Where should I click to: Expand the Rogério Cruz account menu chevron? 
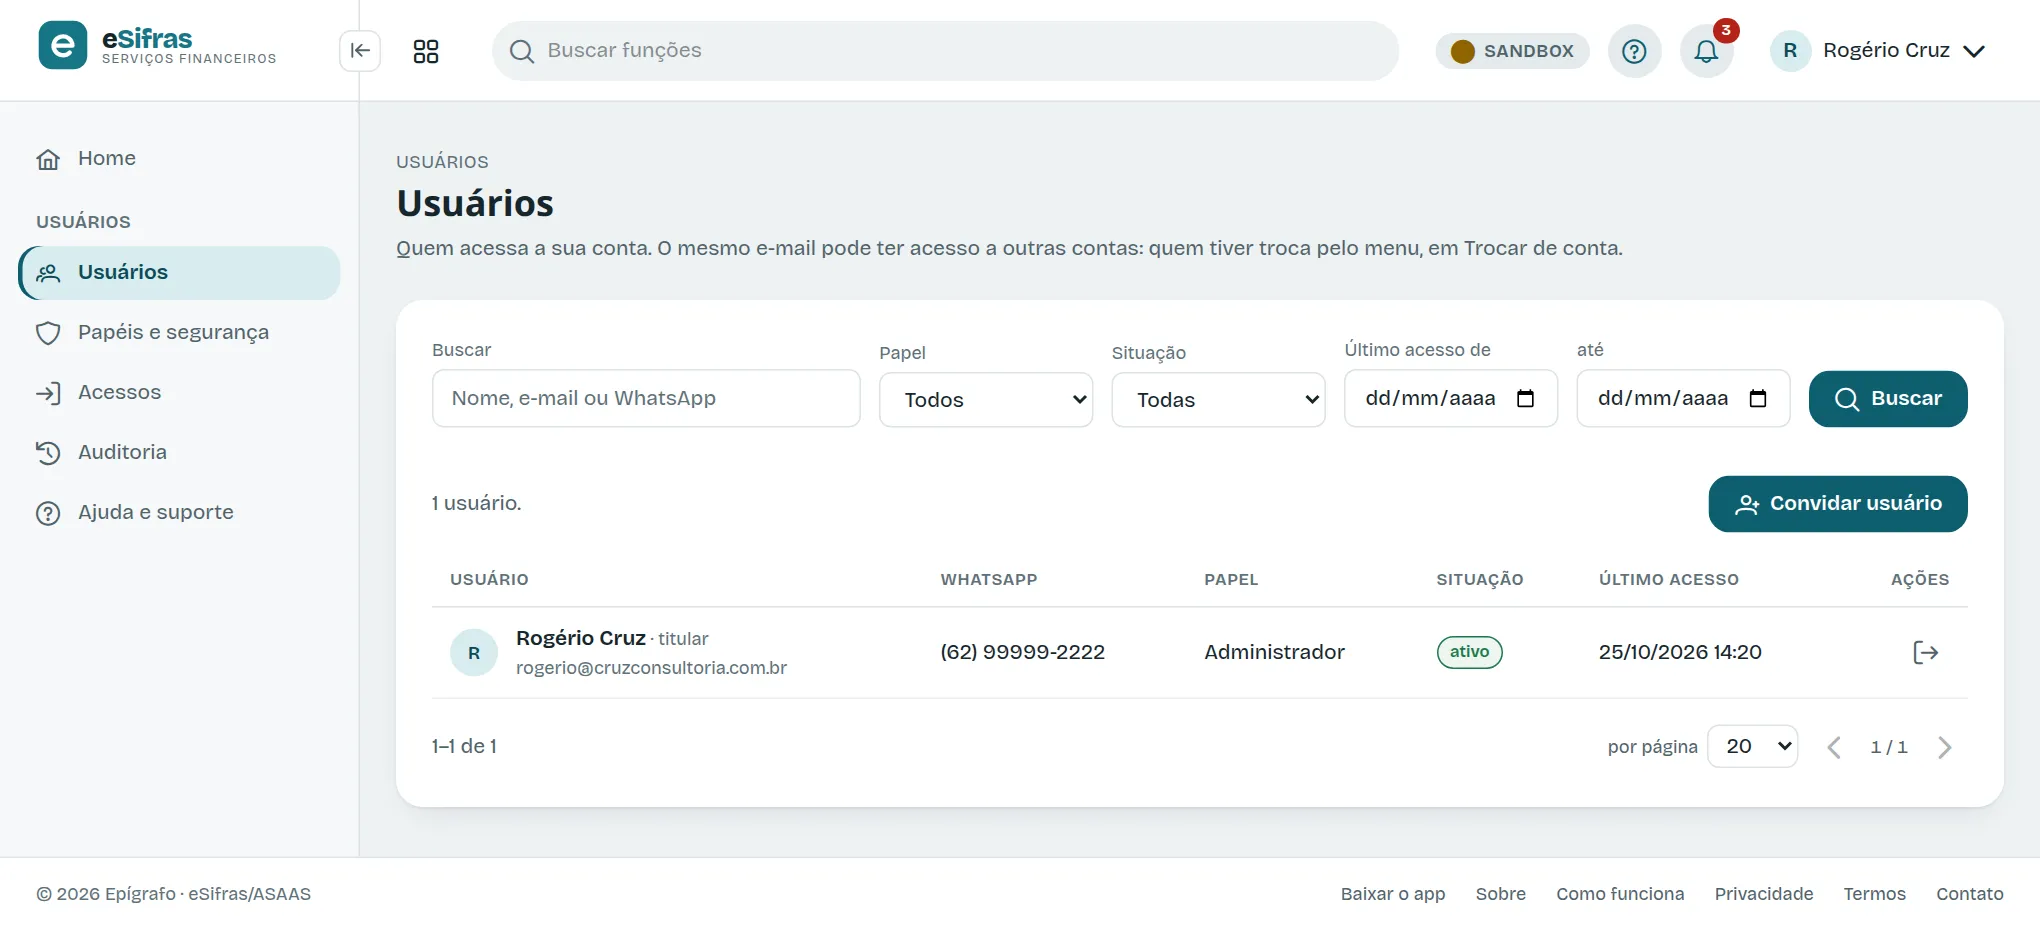click(1974, 51)
